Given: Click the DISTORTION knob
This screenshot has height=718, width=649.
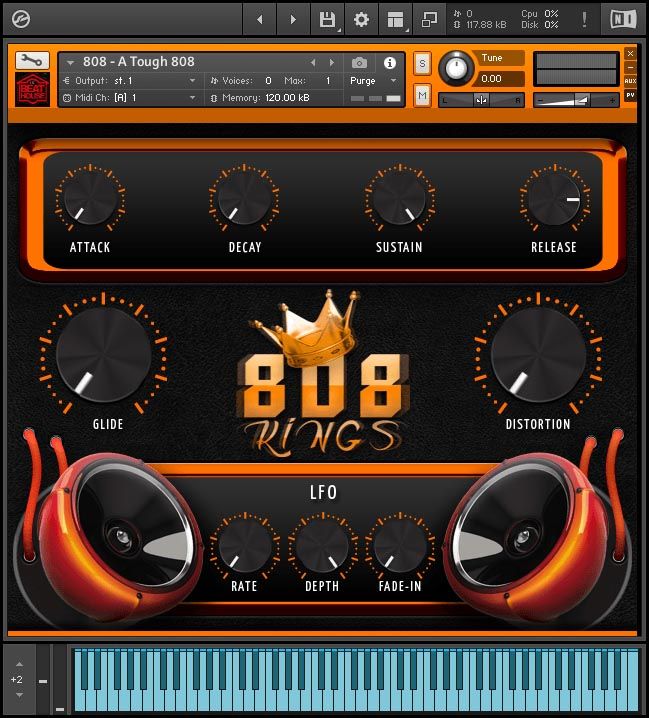Looking at the screenshot, I should (x=538, y=355).
